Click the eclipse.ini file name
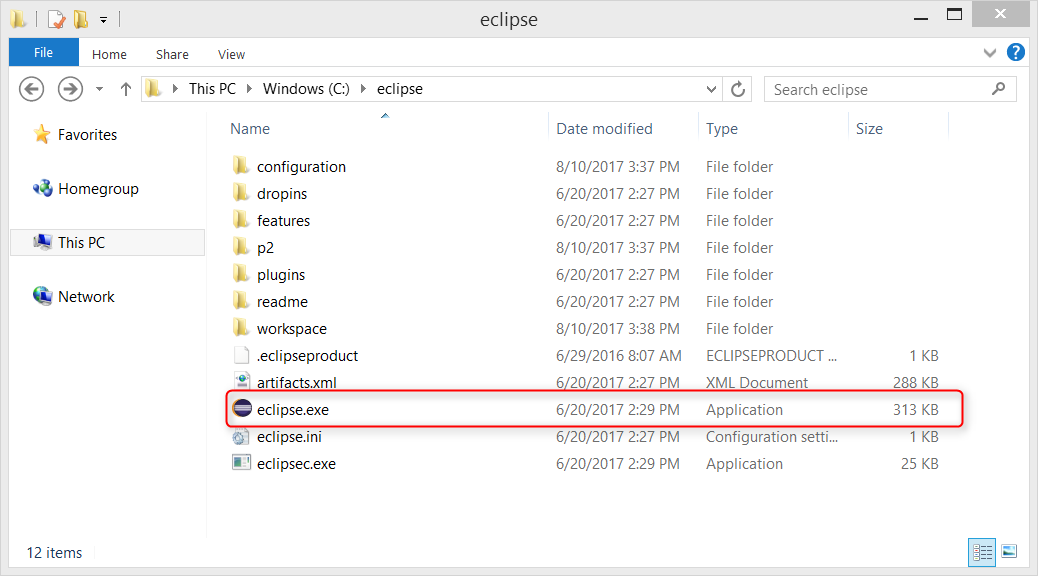Screen dimensions: 1038x576 click(289, 437)
